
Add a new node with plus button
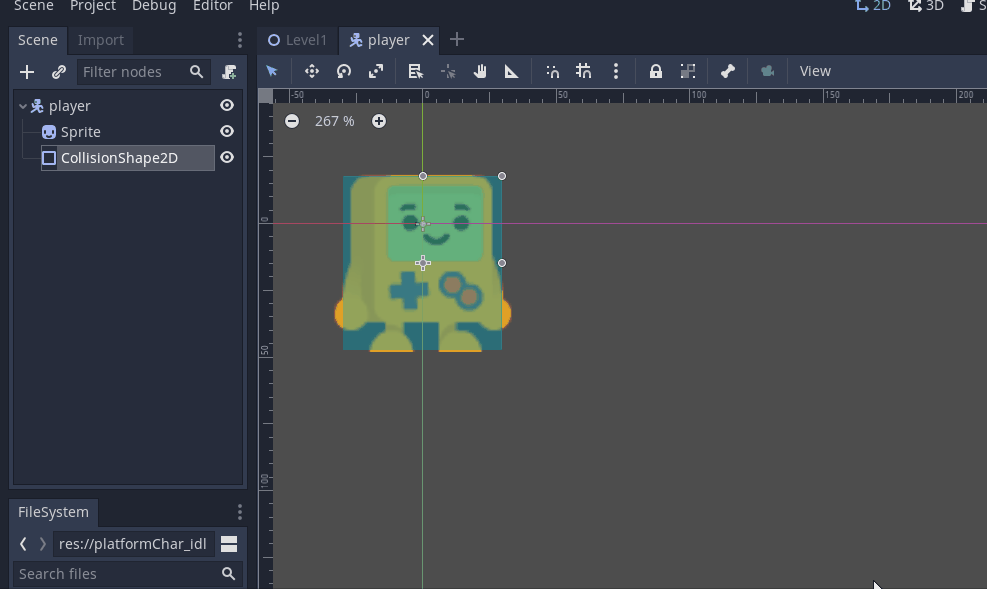coord(27,72)
